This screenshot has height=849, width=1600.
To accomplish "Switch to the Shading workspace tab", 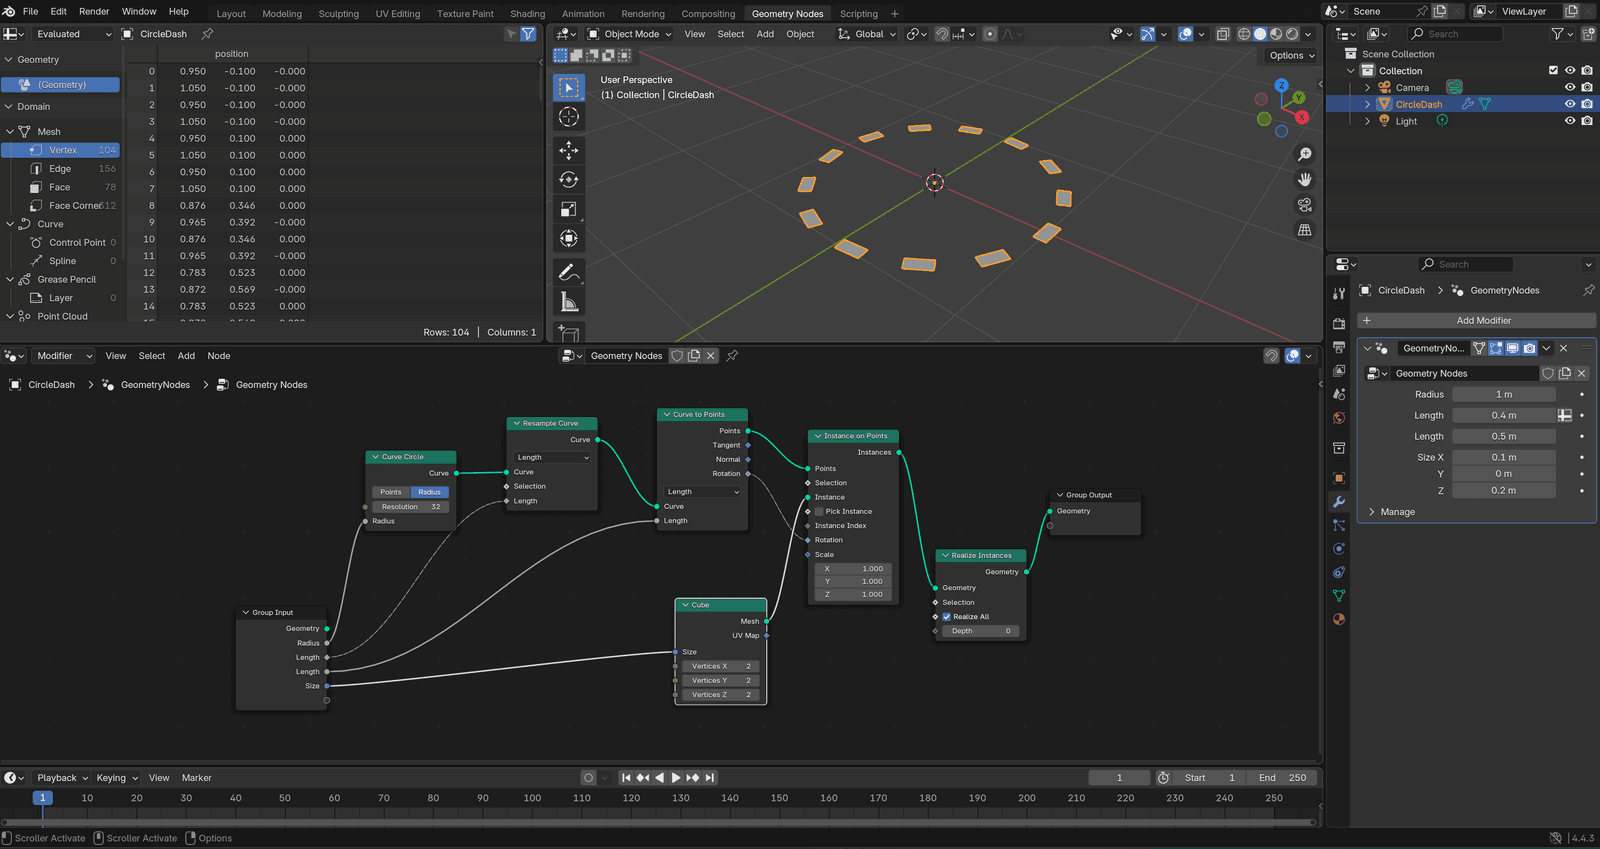I will [527, 14].
